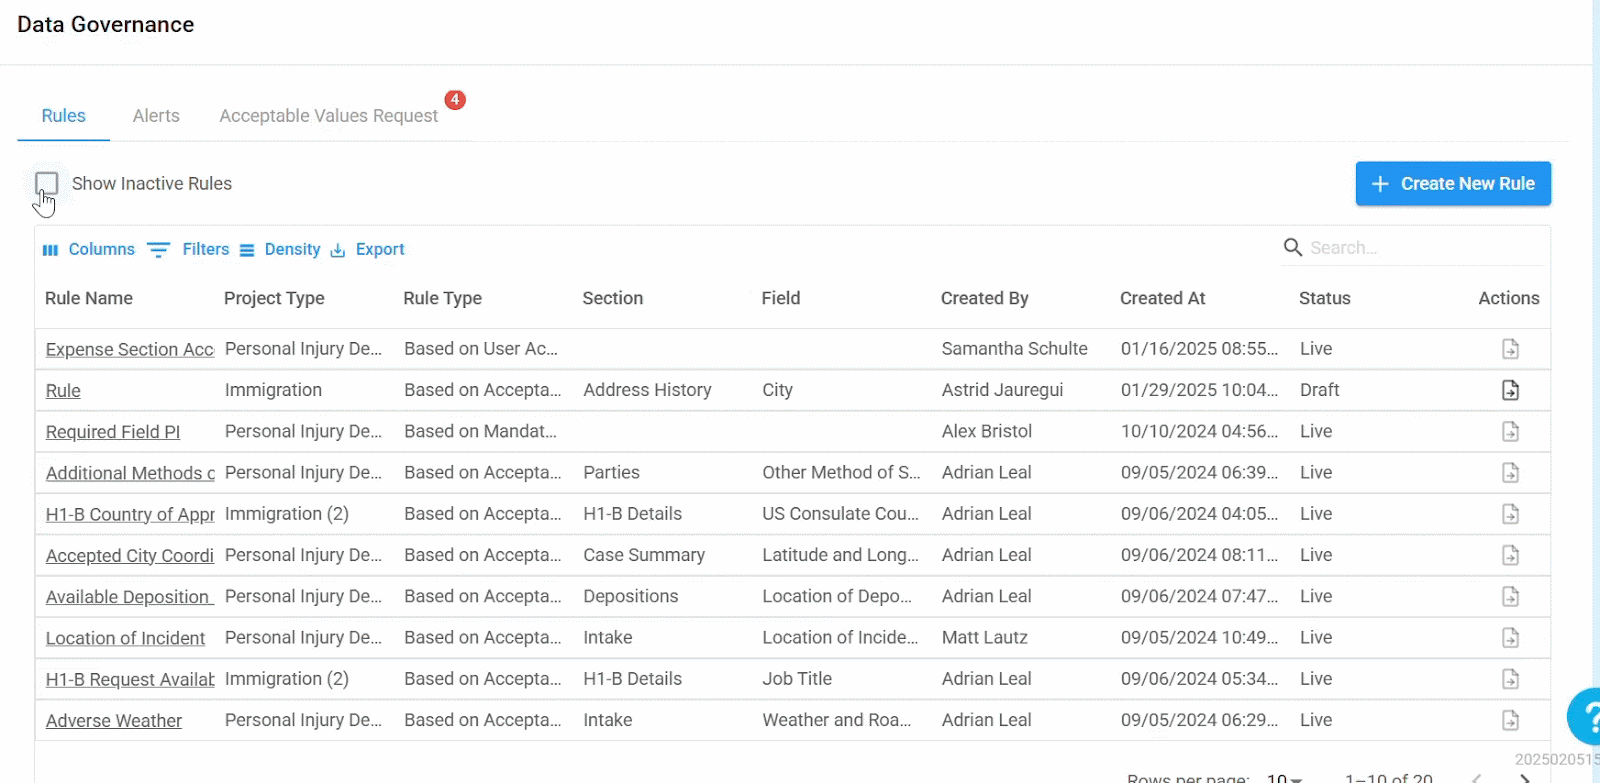
Task: Click the red 4 notification badge
Action: point(455,99)
